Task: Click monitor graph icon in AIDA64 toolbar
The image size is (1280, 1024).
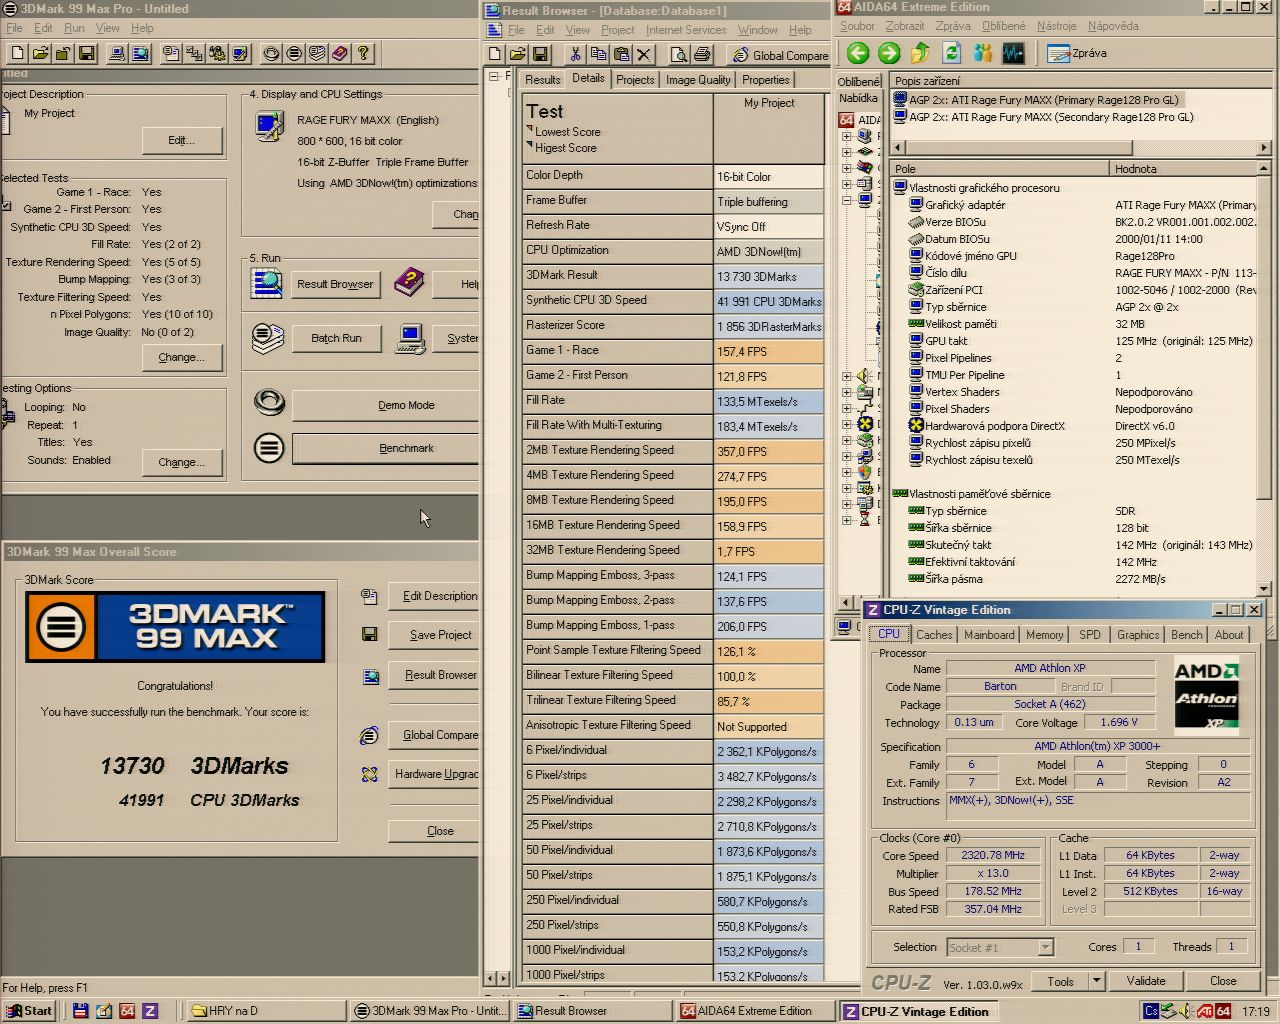Action: 1013,53
